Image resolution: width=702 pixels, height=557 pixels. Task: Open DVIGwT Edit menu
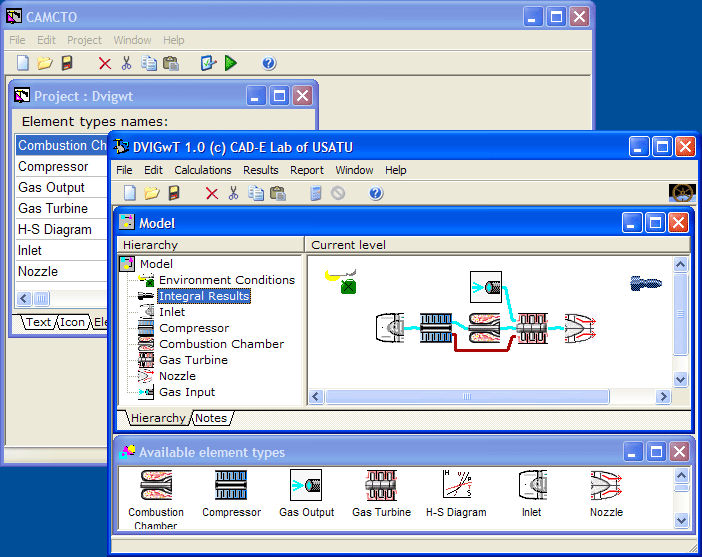(153, 170)
